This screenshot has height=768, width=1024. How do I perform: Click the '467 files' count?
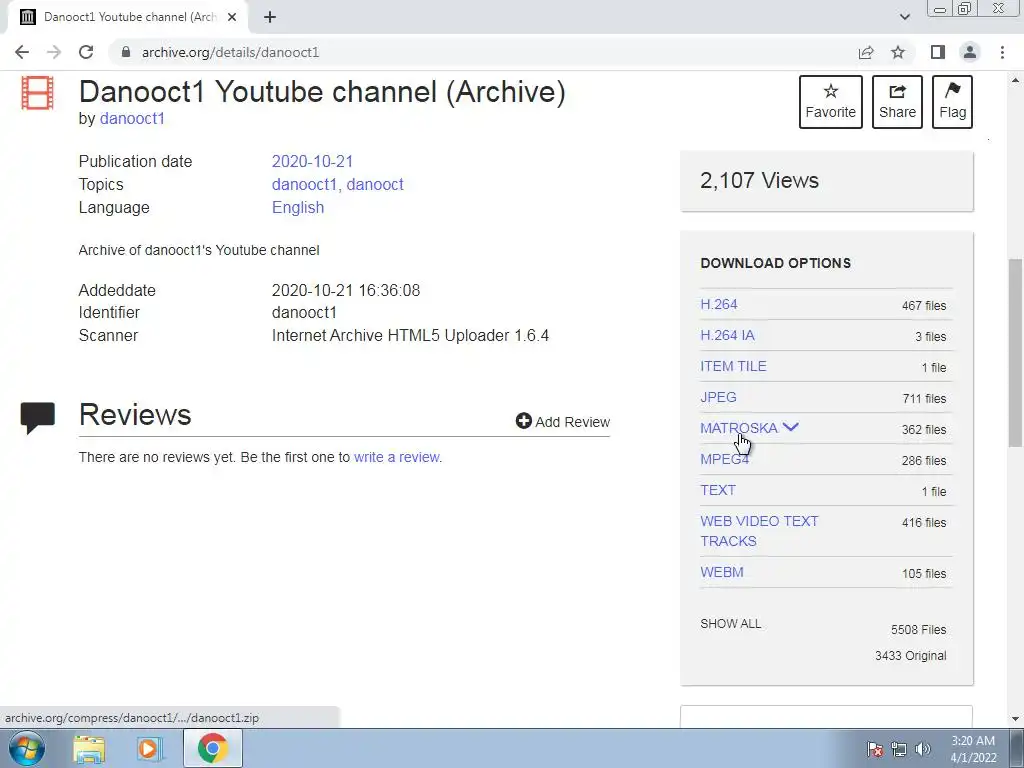(923, 306)
